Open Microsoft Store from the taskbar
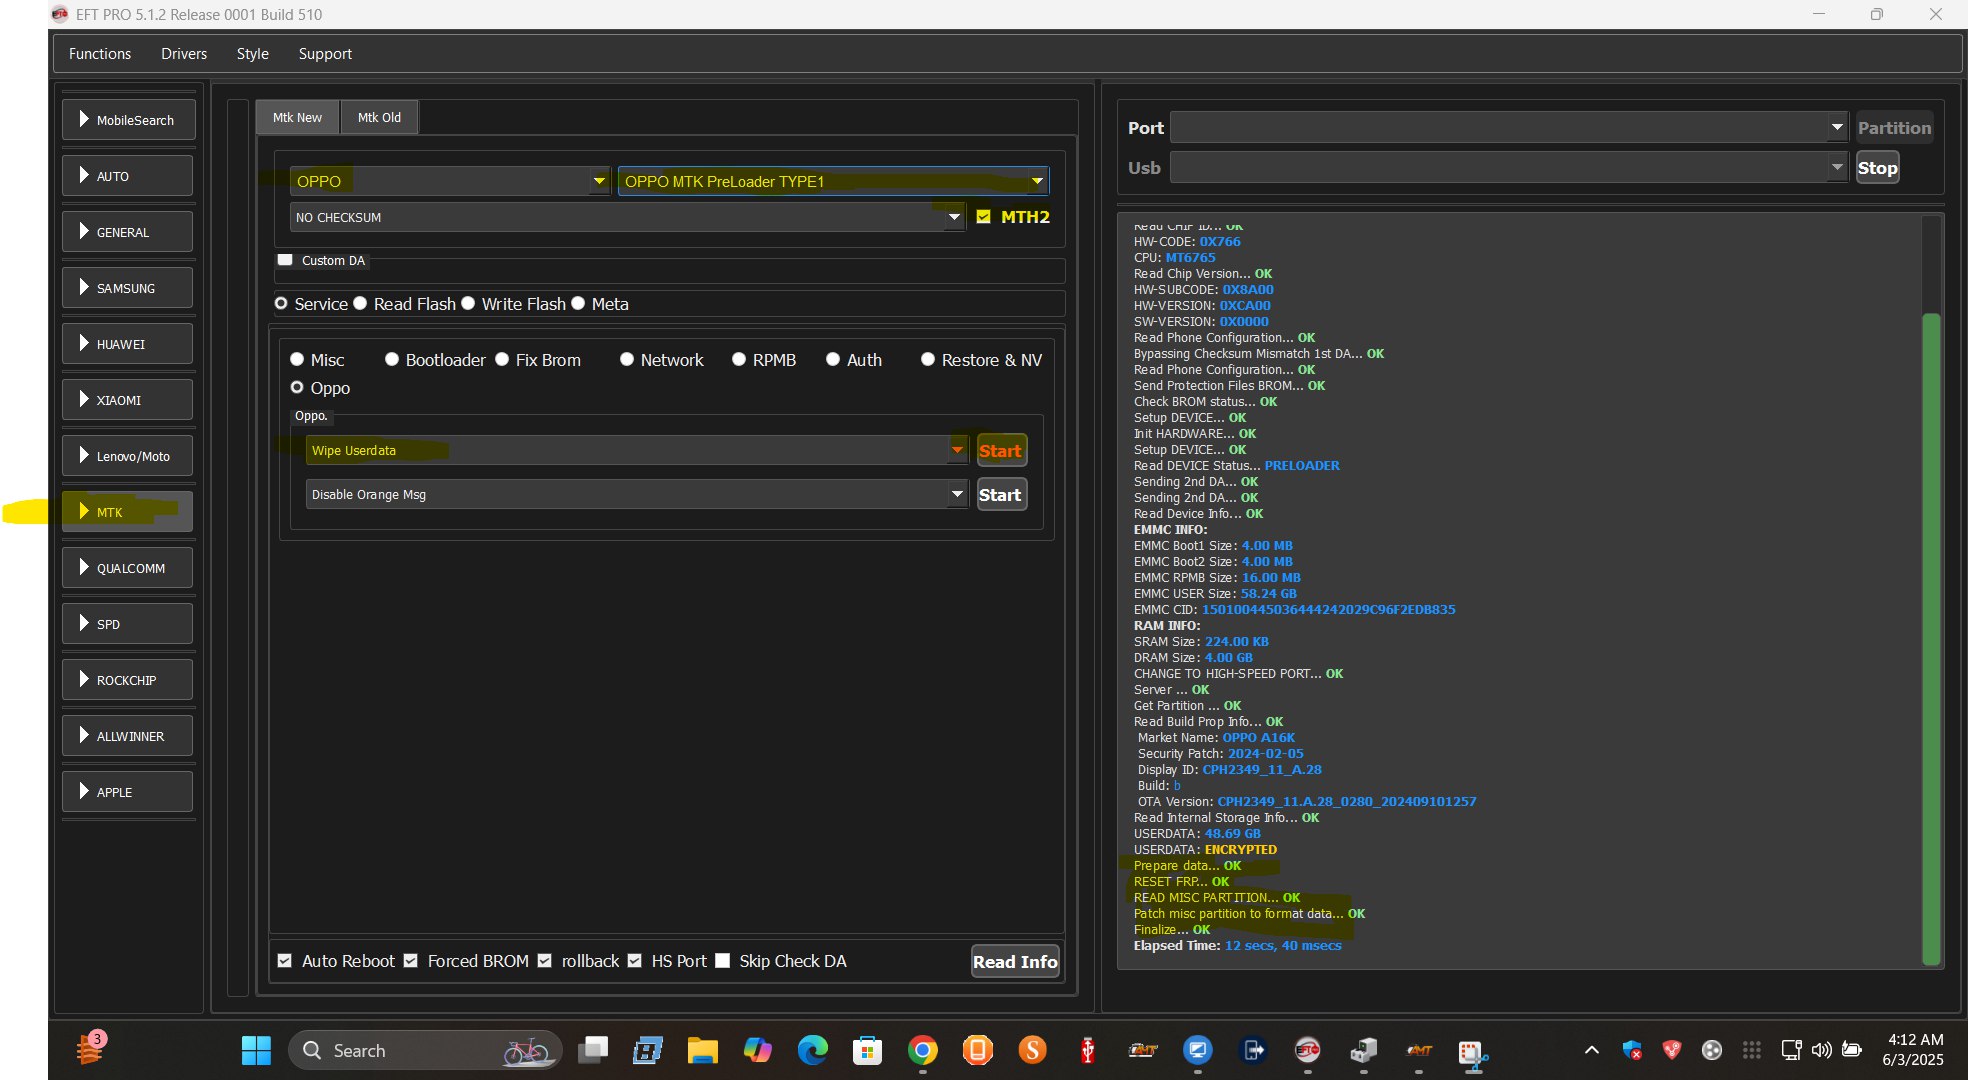 [867, 1050]
